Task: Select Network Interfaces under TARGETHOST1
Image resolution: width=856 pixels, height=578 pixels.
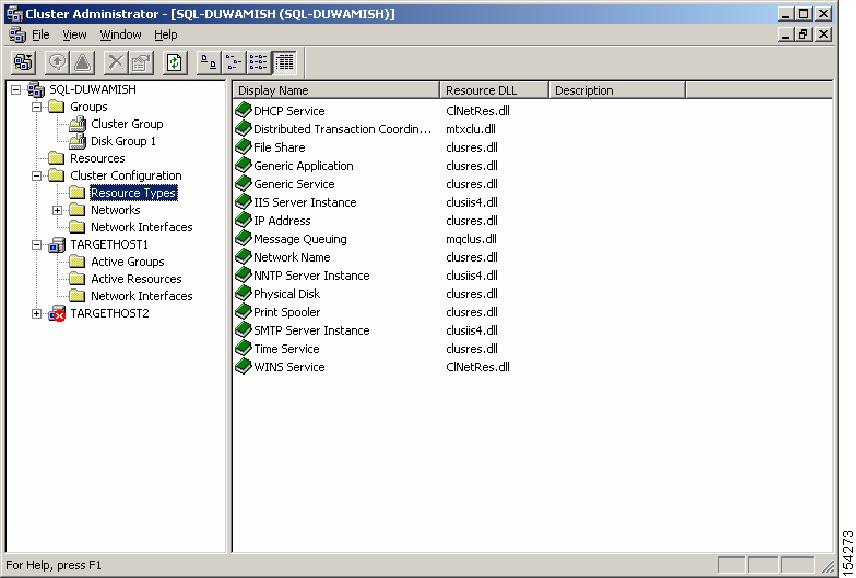Action: pyautogui.click(x=141, y=296)
